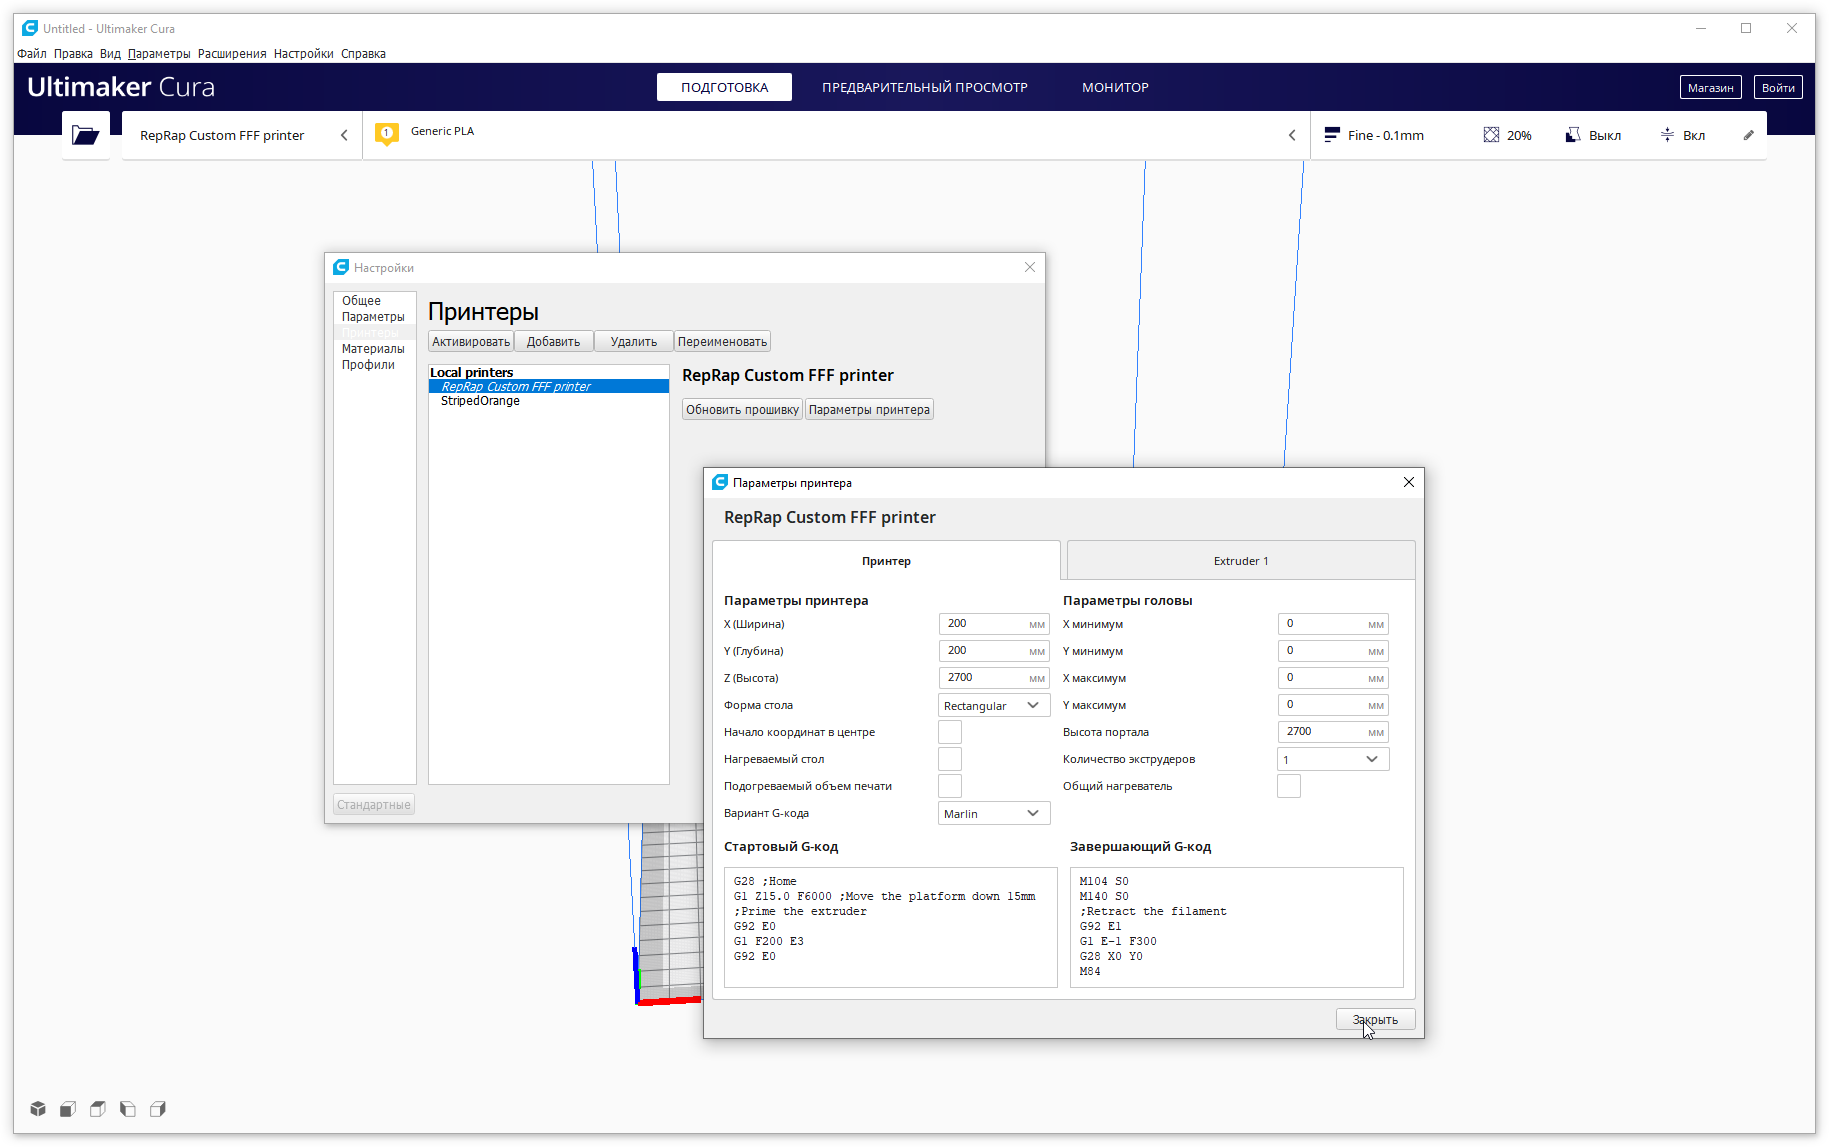Open the Правка menu
The width and height of the screenshot is (1829, 1147).
tap(73, 54)
